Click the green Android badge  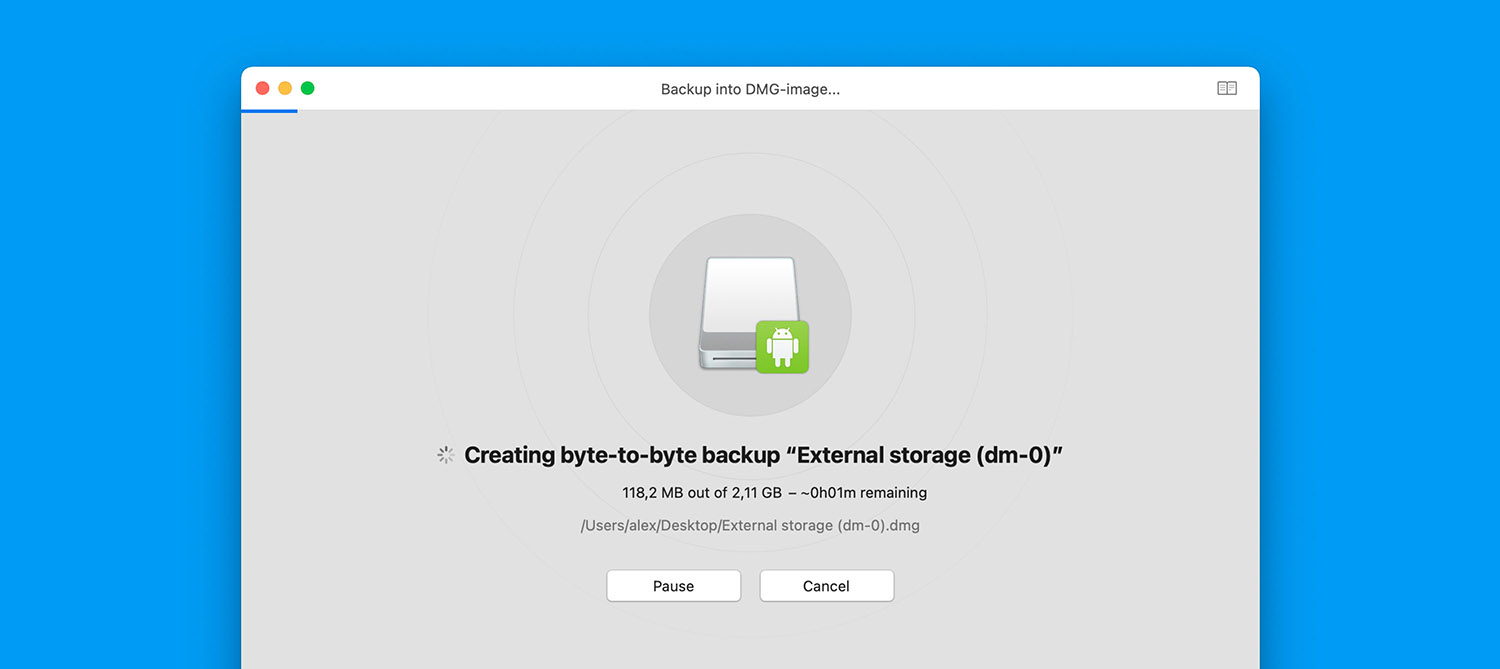[782, 346]
